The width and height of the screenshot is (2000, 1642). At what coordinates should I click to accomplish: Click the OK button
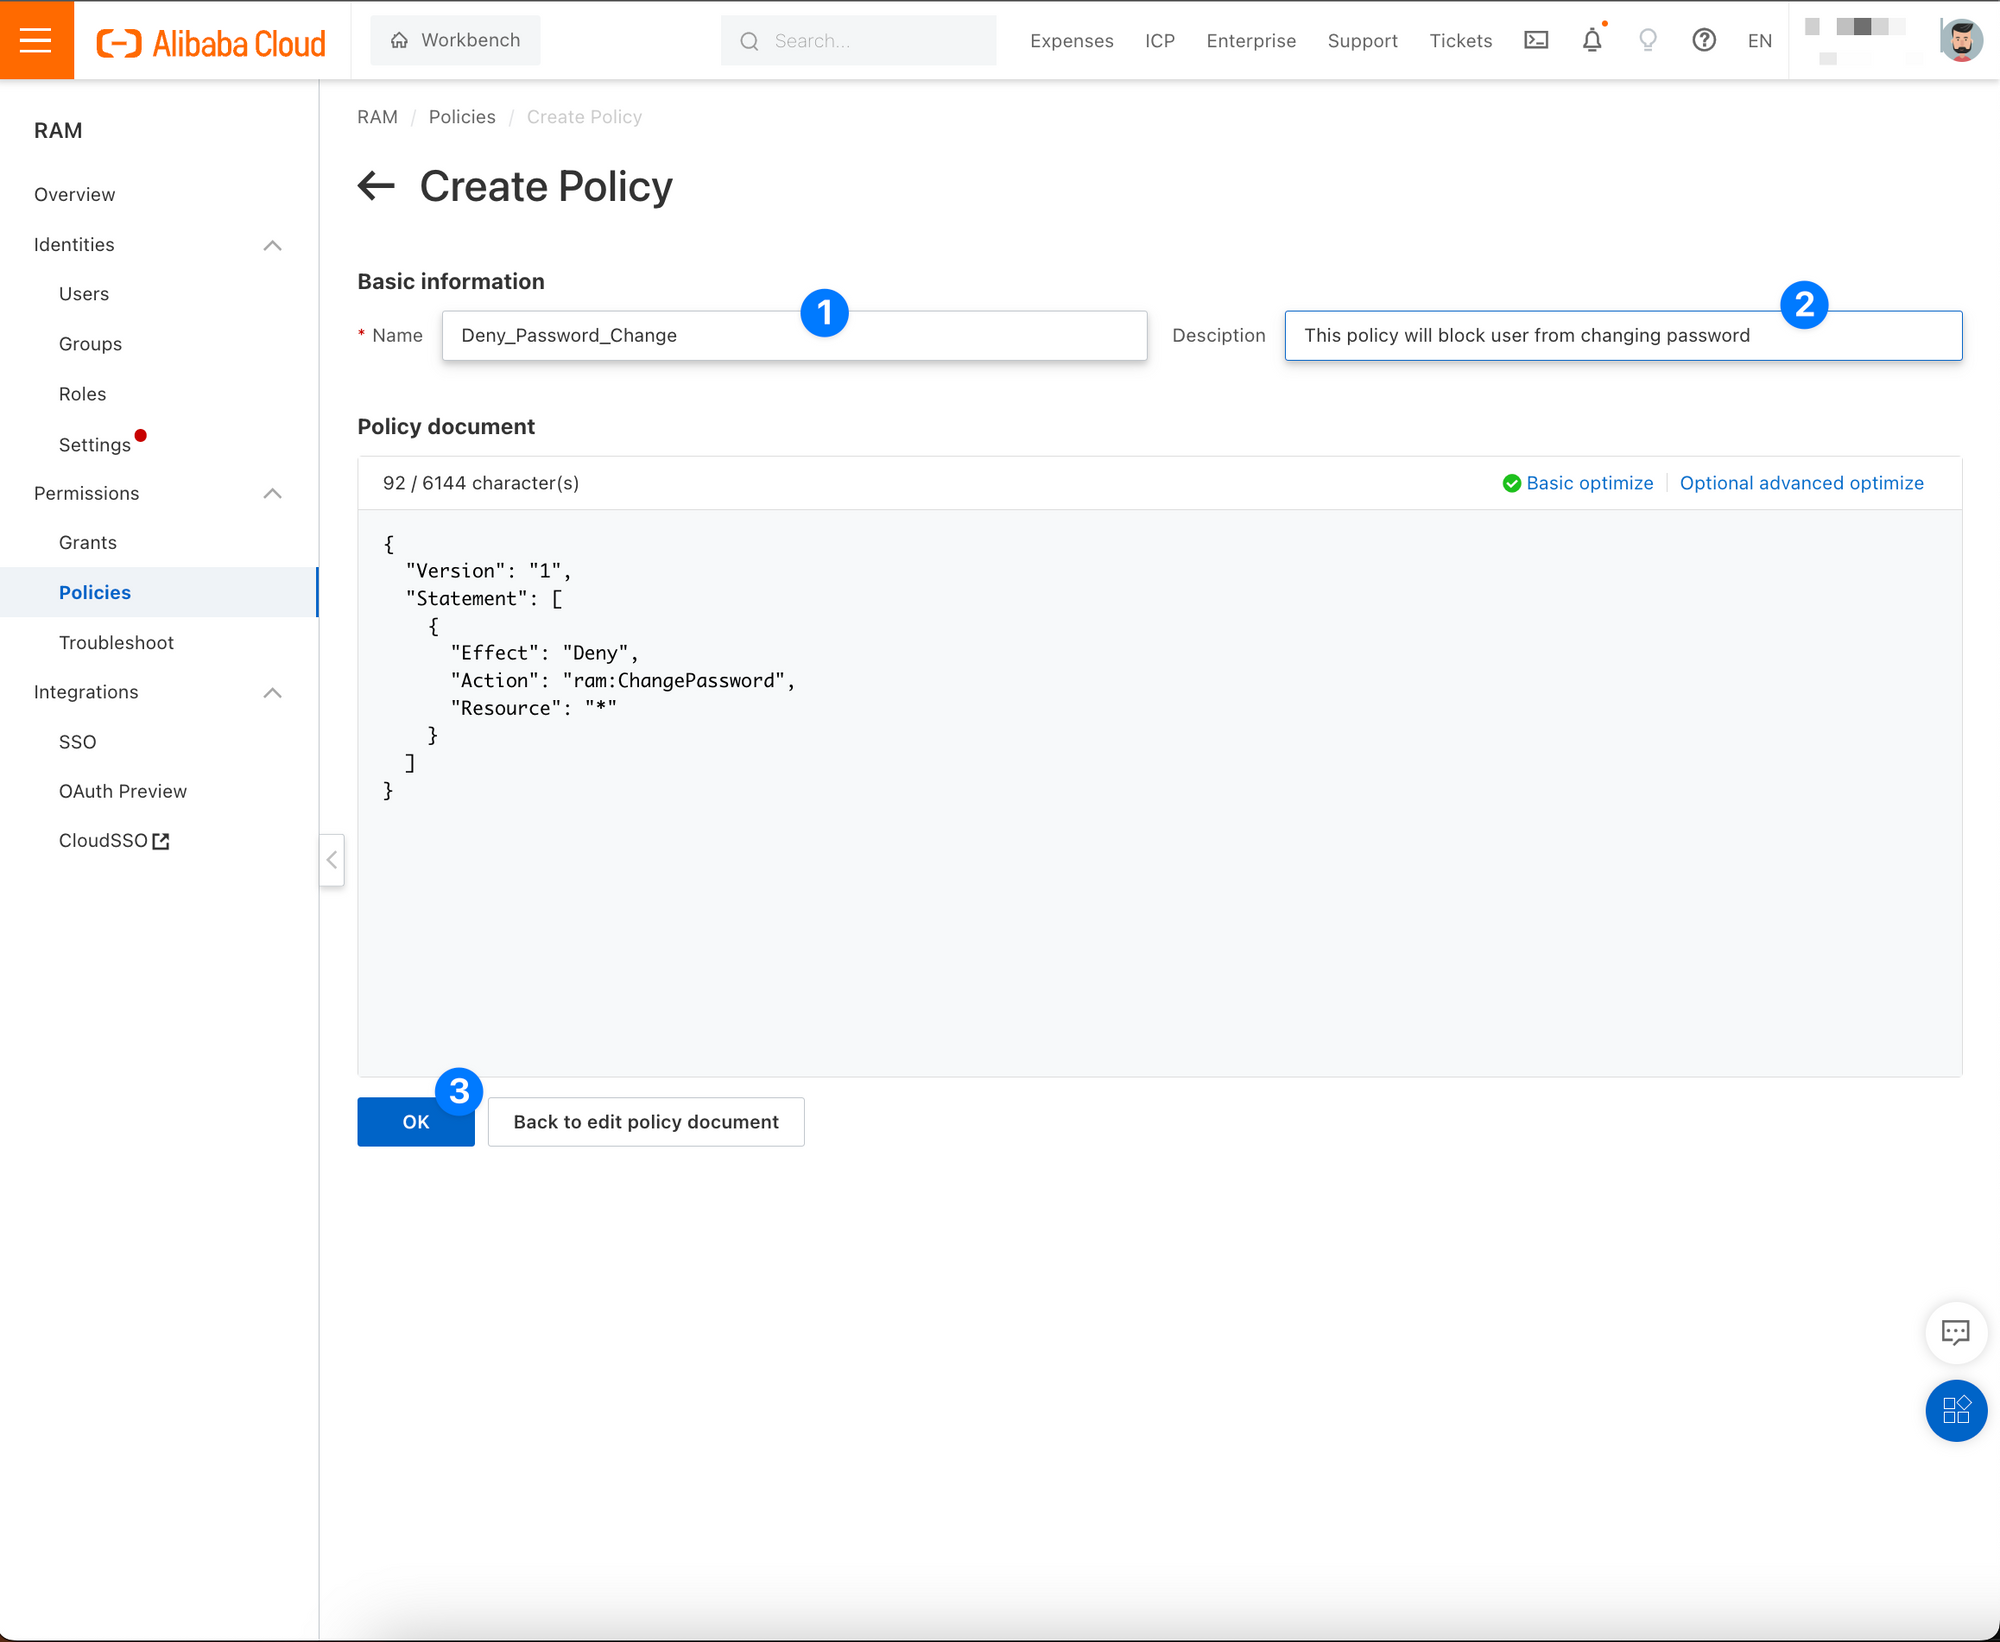[x=415, y=1122]
